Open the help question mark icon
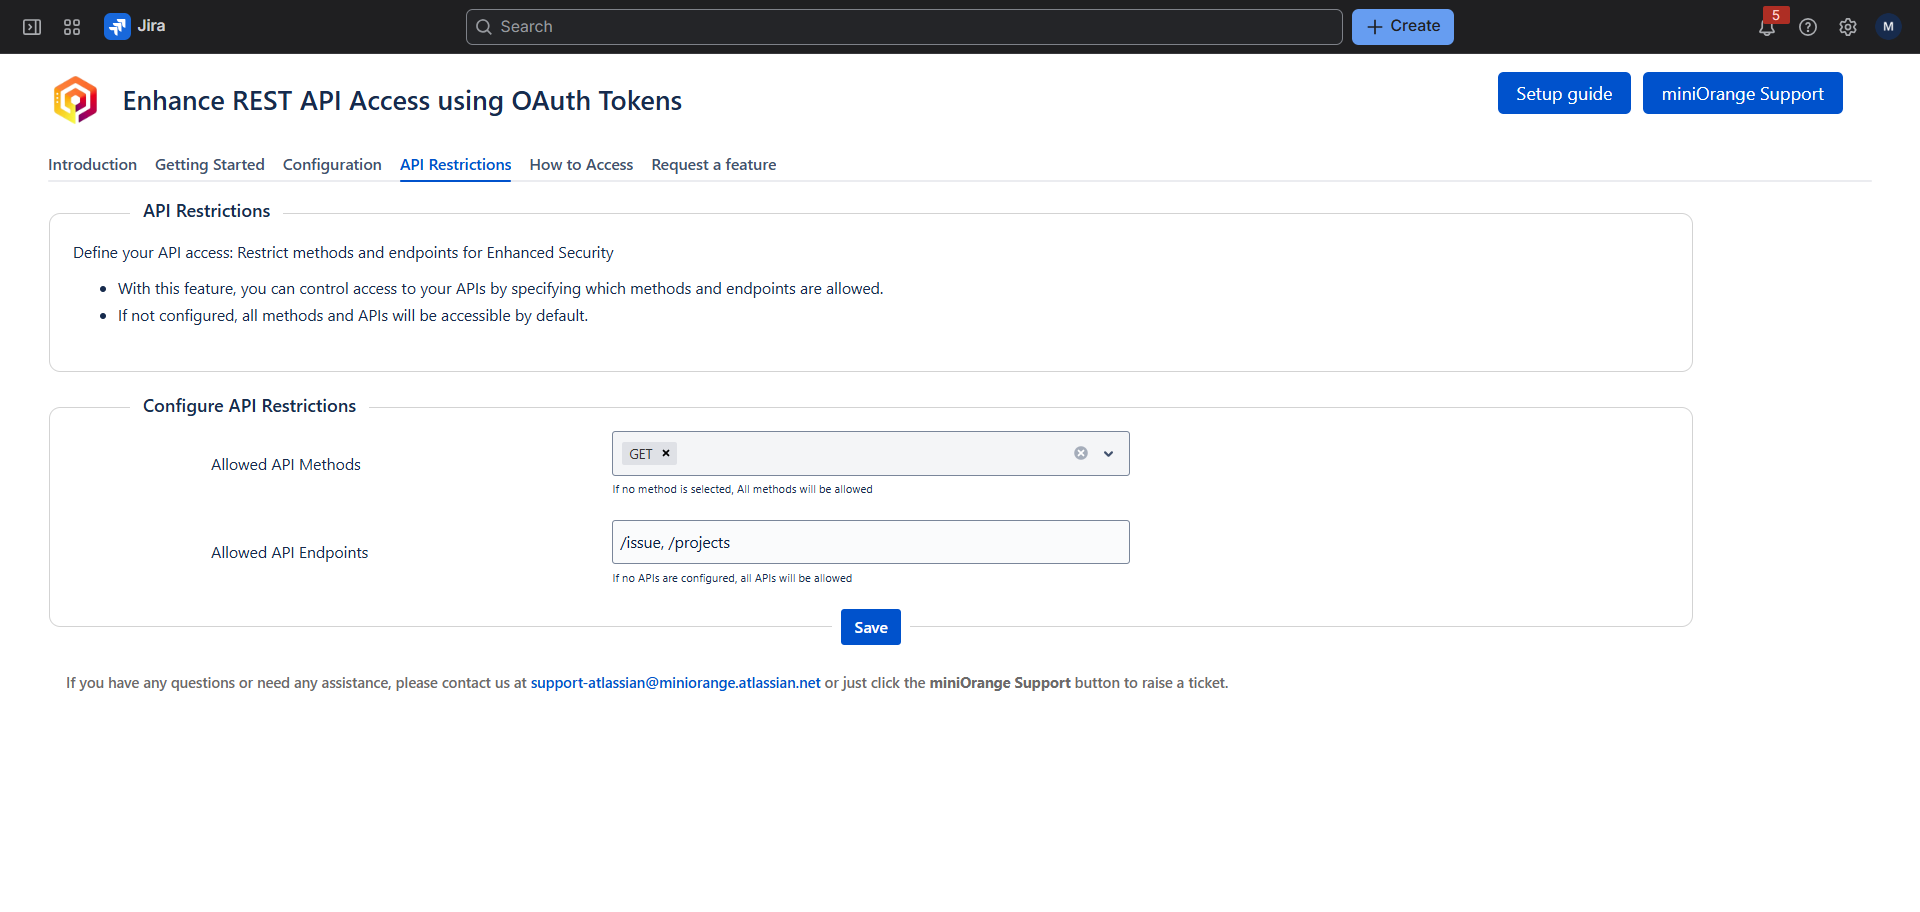1920x912 pixels. click(x=1808, y=27)
